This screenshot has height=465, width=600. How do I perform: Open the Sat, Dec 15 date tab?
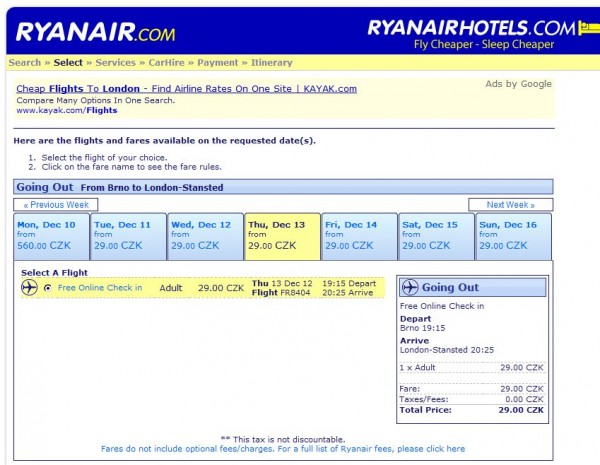(436, 237)
